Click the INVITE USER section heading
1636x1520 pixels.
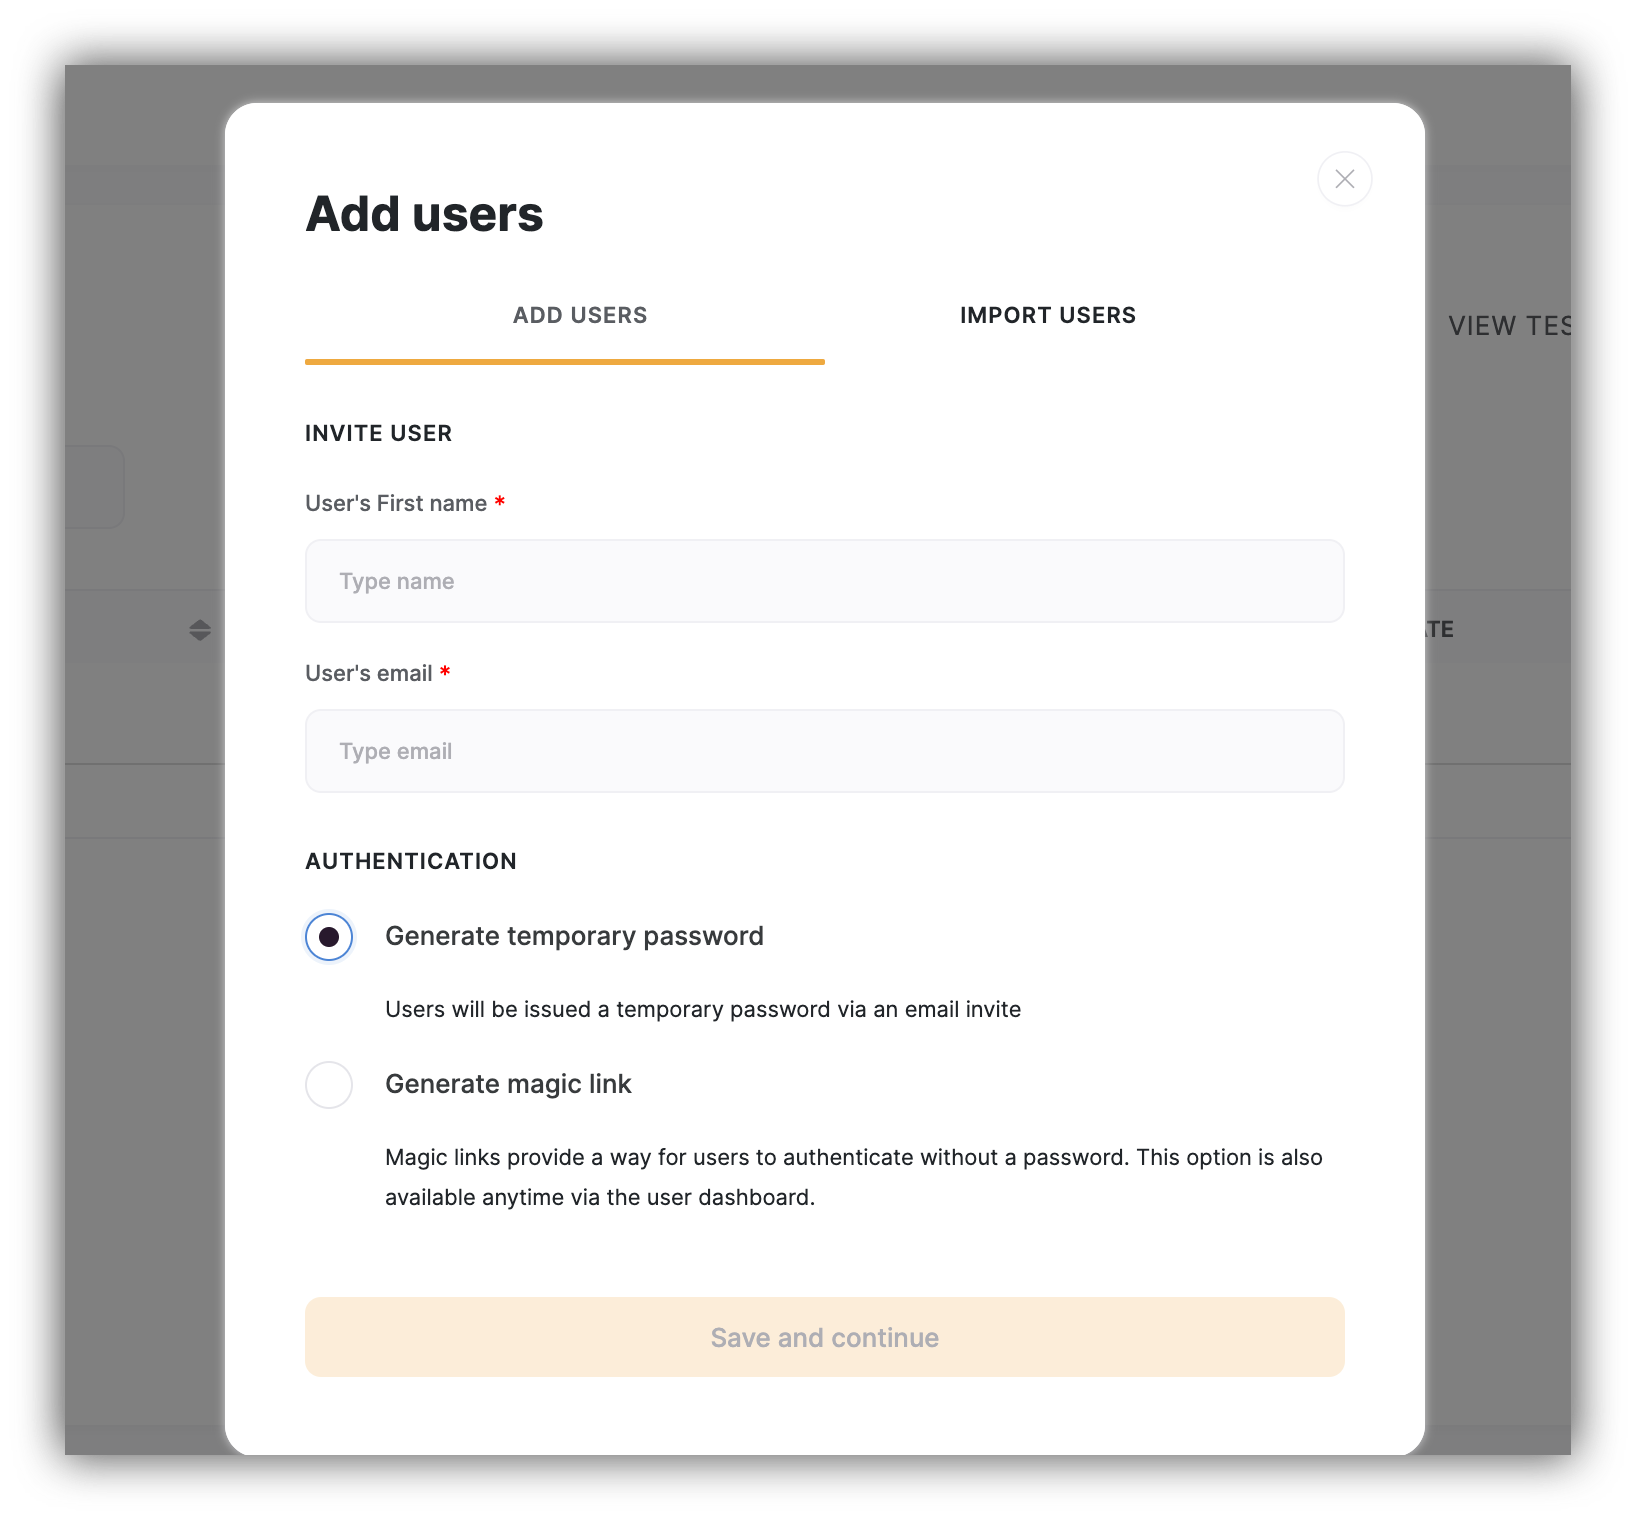pyautogui.click(x=378, y=433)
